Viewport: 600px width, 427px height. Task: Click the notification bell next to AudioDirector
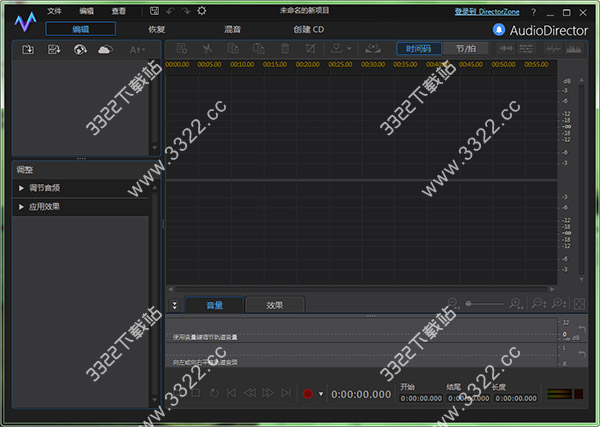499,29
